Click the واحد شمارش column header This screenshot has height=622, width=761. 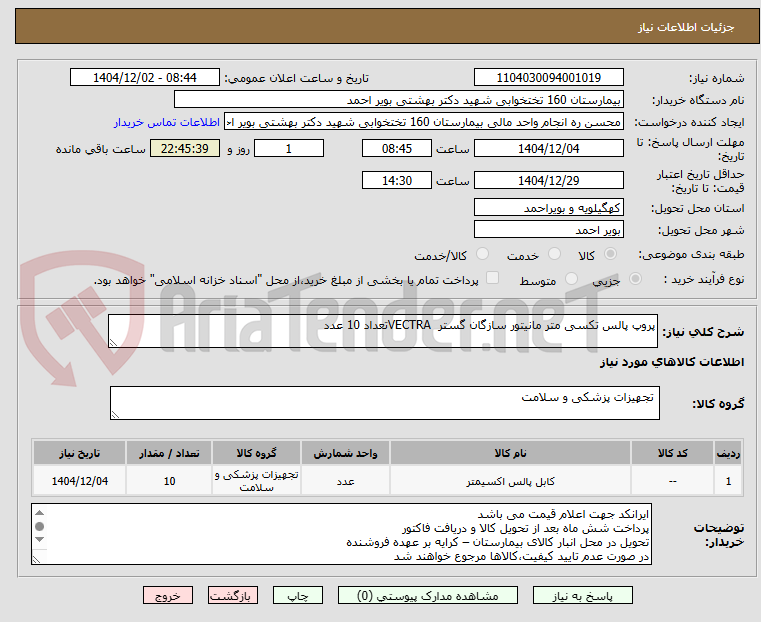click(345, 453)
